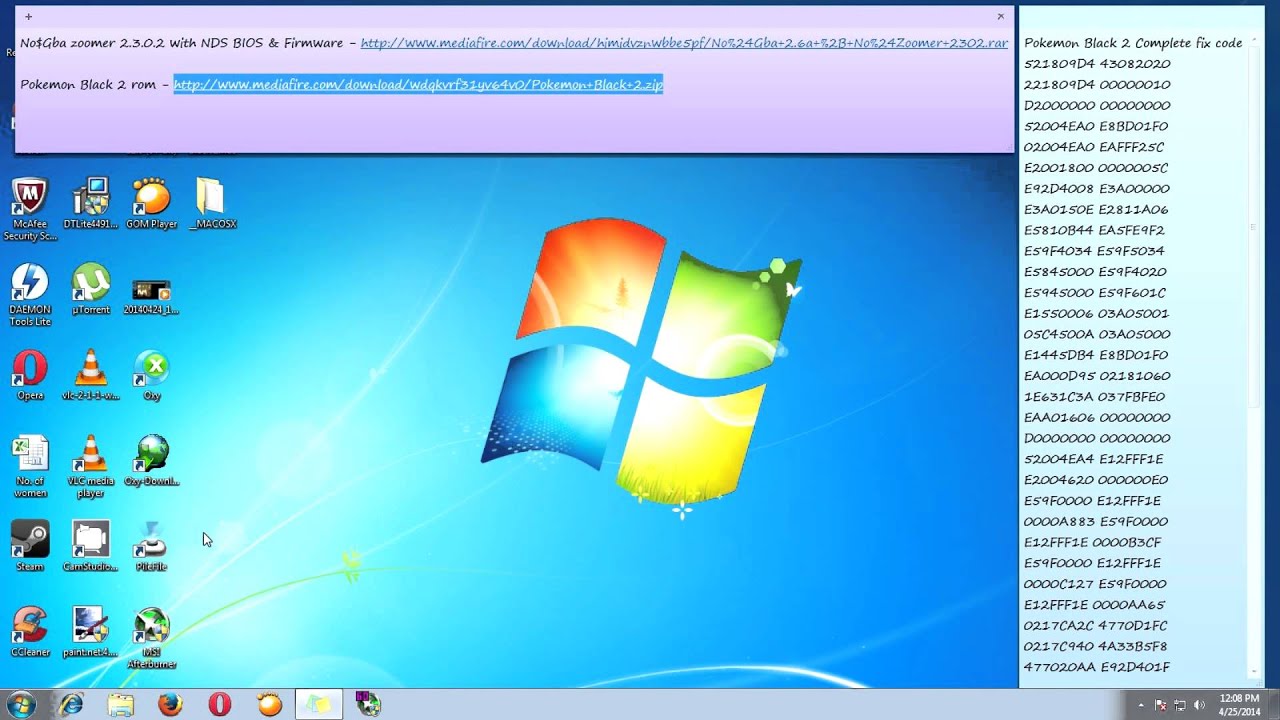Click the code line '221809D4 00000010'
Screen dimensions: 1280x720
coord(1097,85)
